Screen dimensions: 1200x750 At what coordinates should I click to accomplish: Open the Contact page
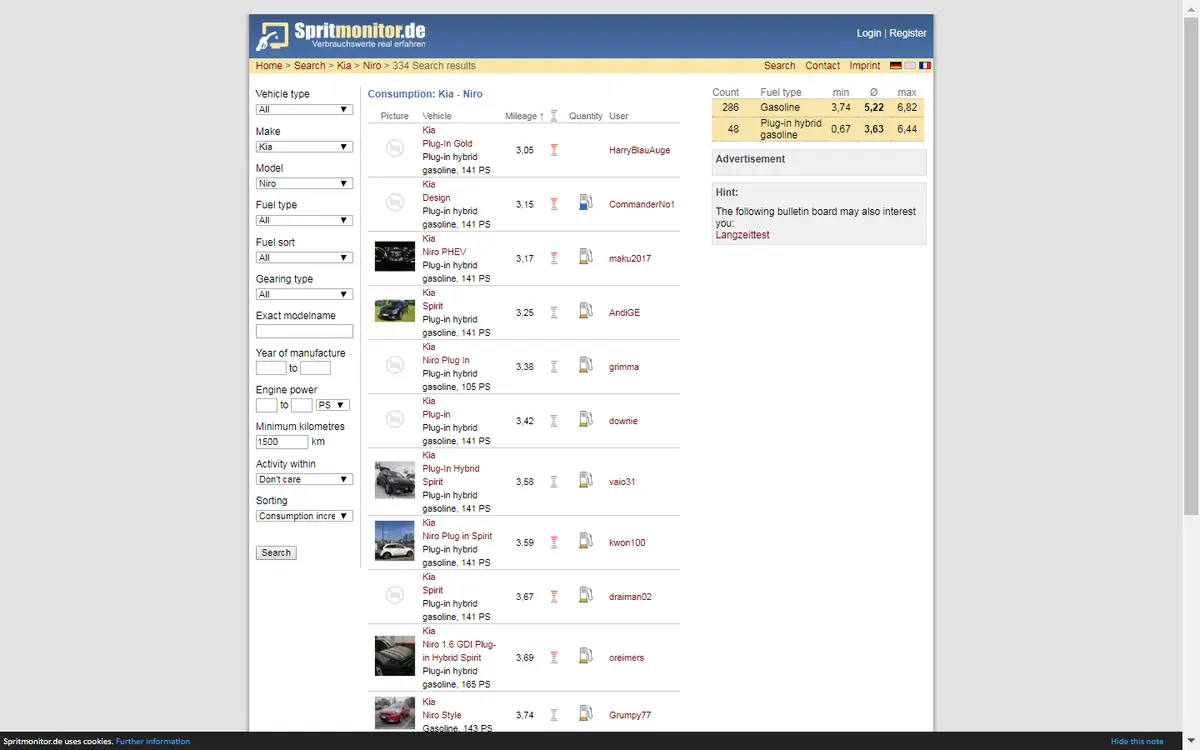(823, 66)
